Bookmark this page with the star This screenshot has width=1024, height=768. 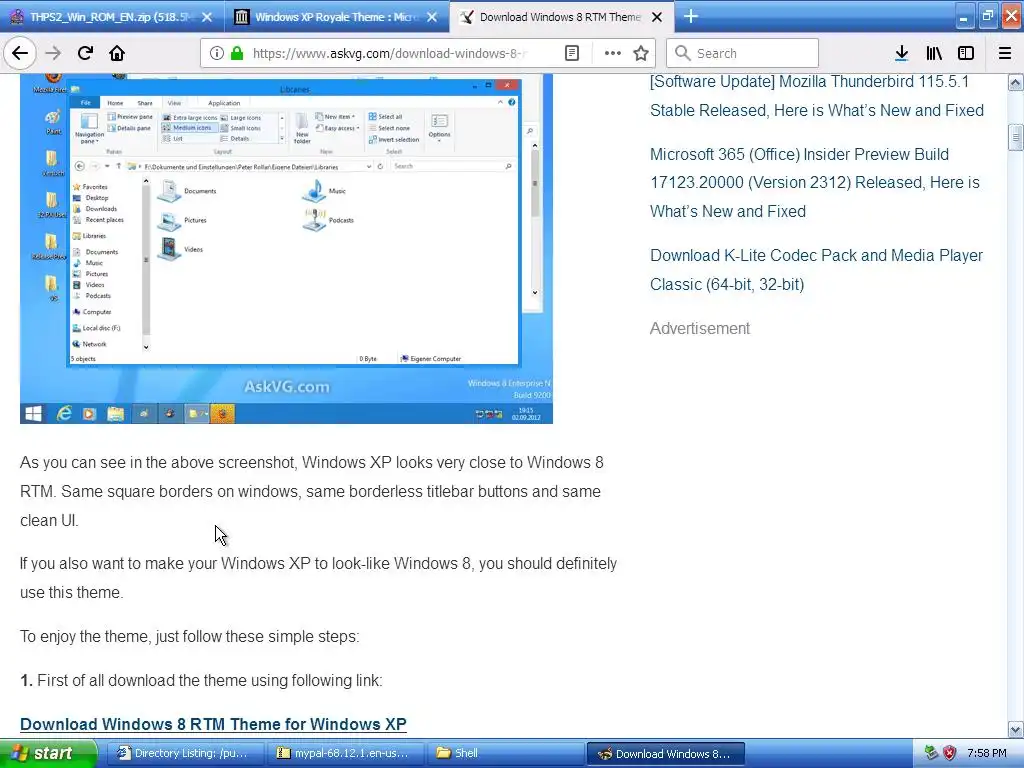[641, 53]
